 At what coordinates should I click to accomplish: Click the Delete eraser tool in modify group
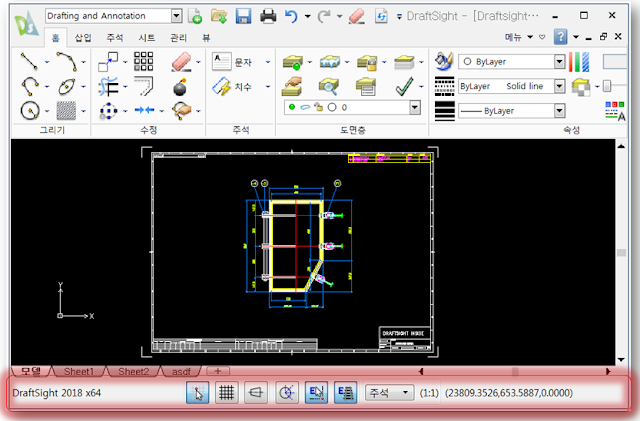point(181,62)
